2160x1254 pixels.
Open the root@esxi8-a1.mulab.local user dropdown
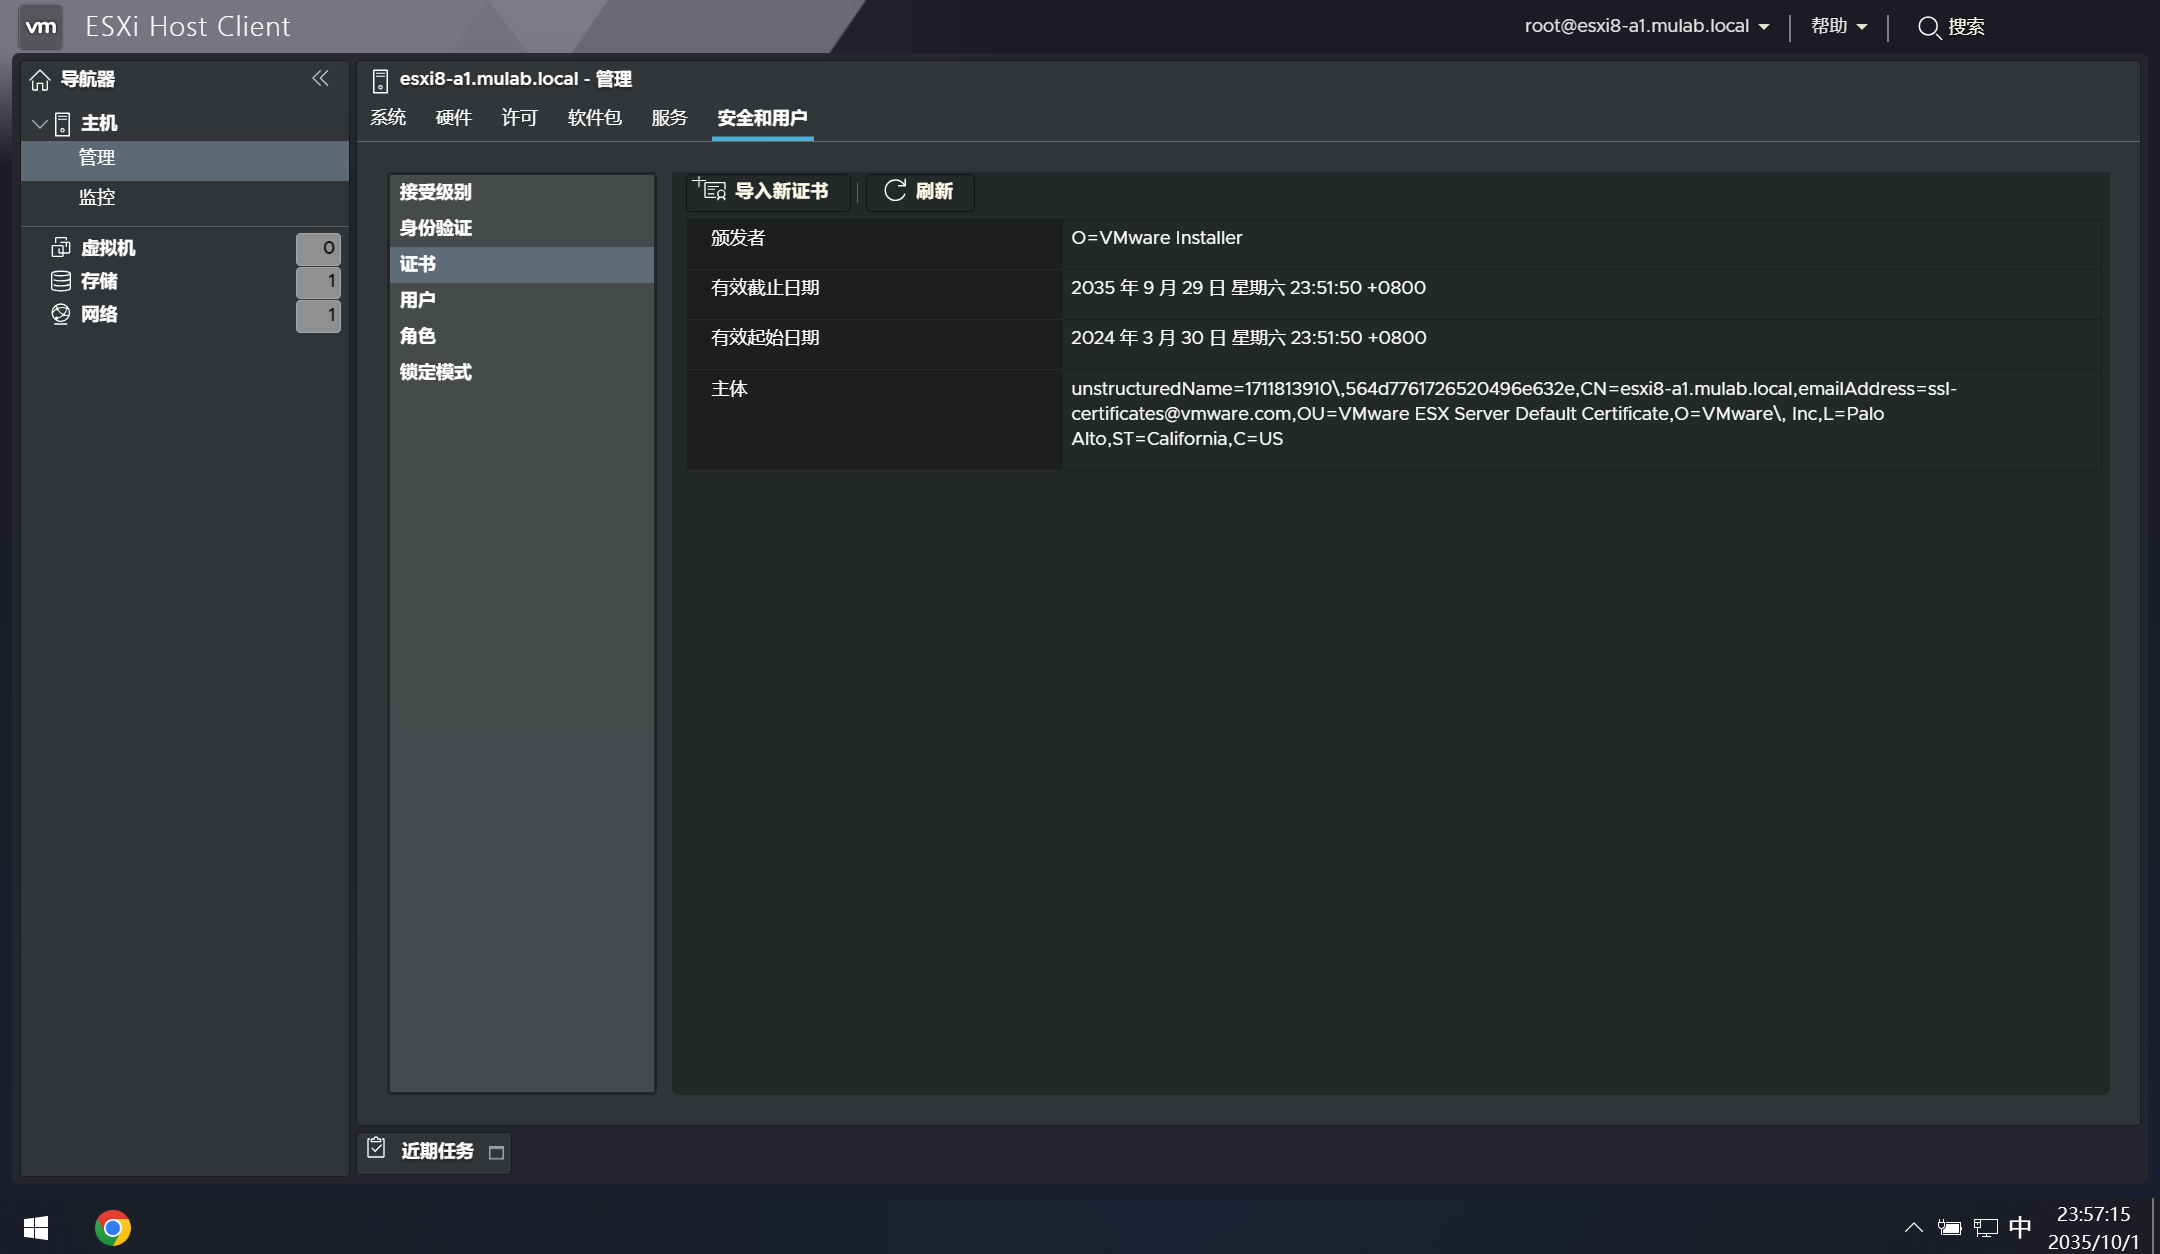coord(1646,26)
